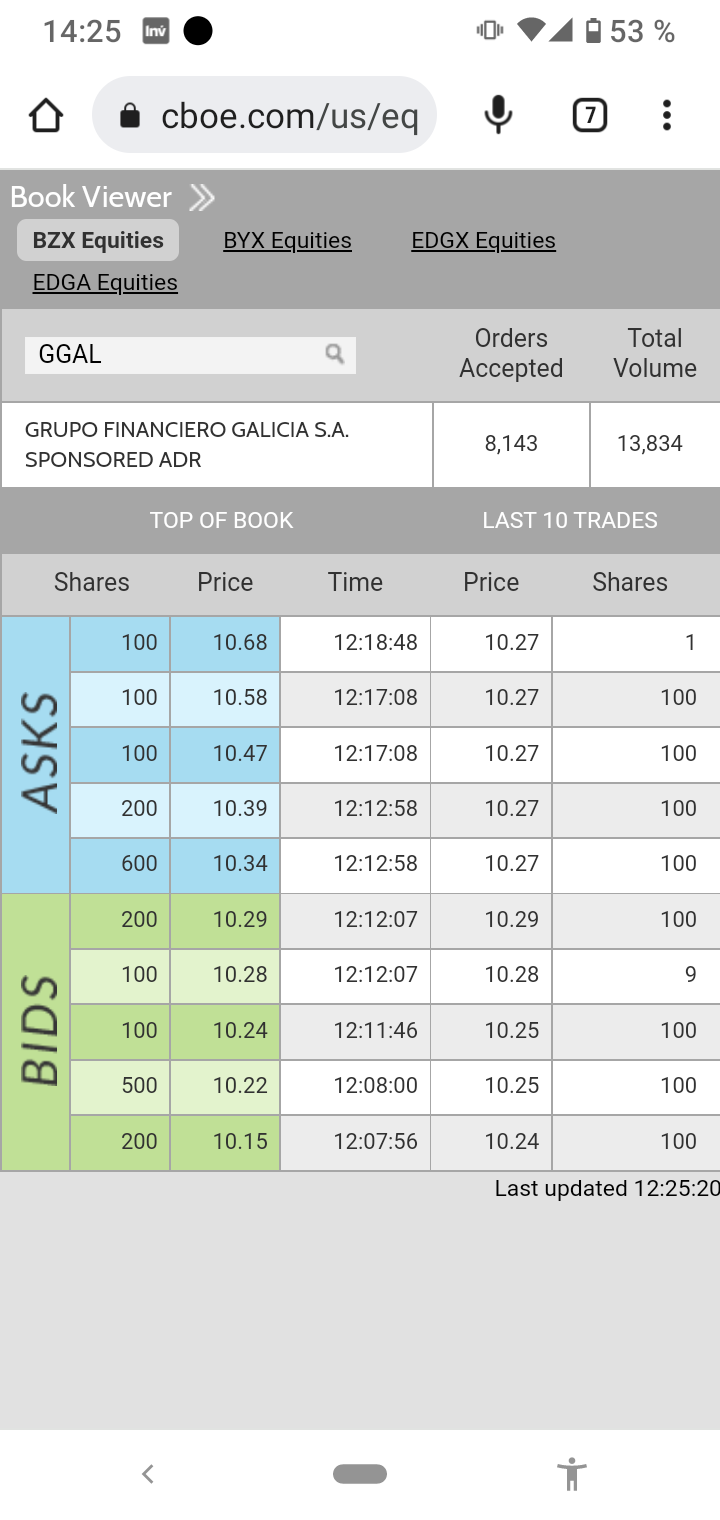Open the tab switcher showing 7 tabs
The width and height of the screenshot is (720, 1520).
click(x=590, y=116)
